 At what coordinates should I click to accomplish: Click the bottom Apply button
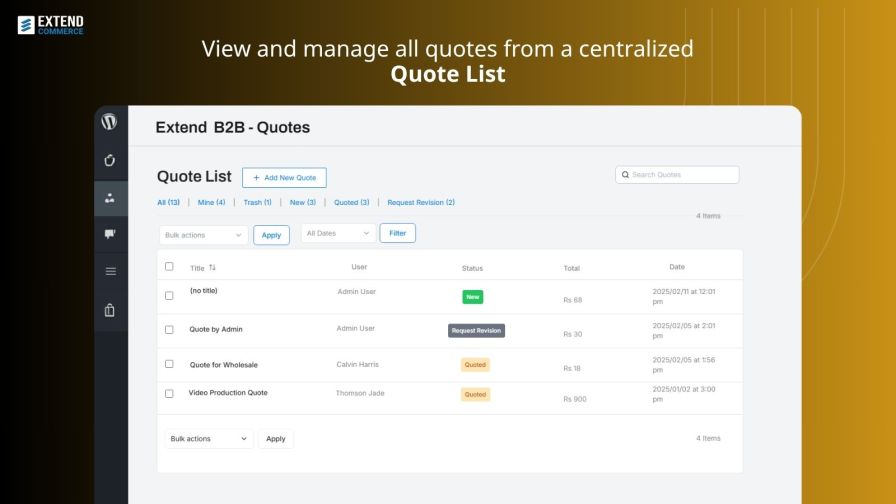coord(275,439)
